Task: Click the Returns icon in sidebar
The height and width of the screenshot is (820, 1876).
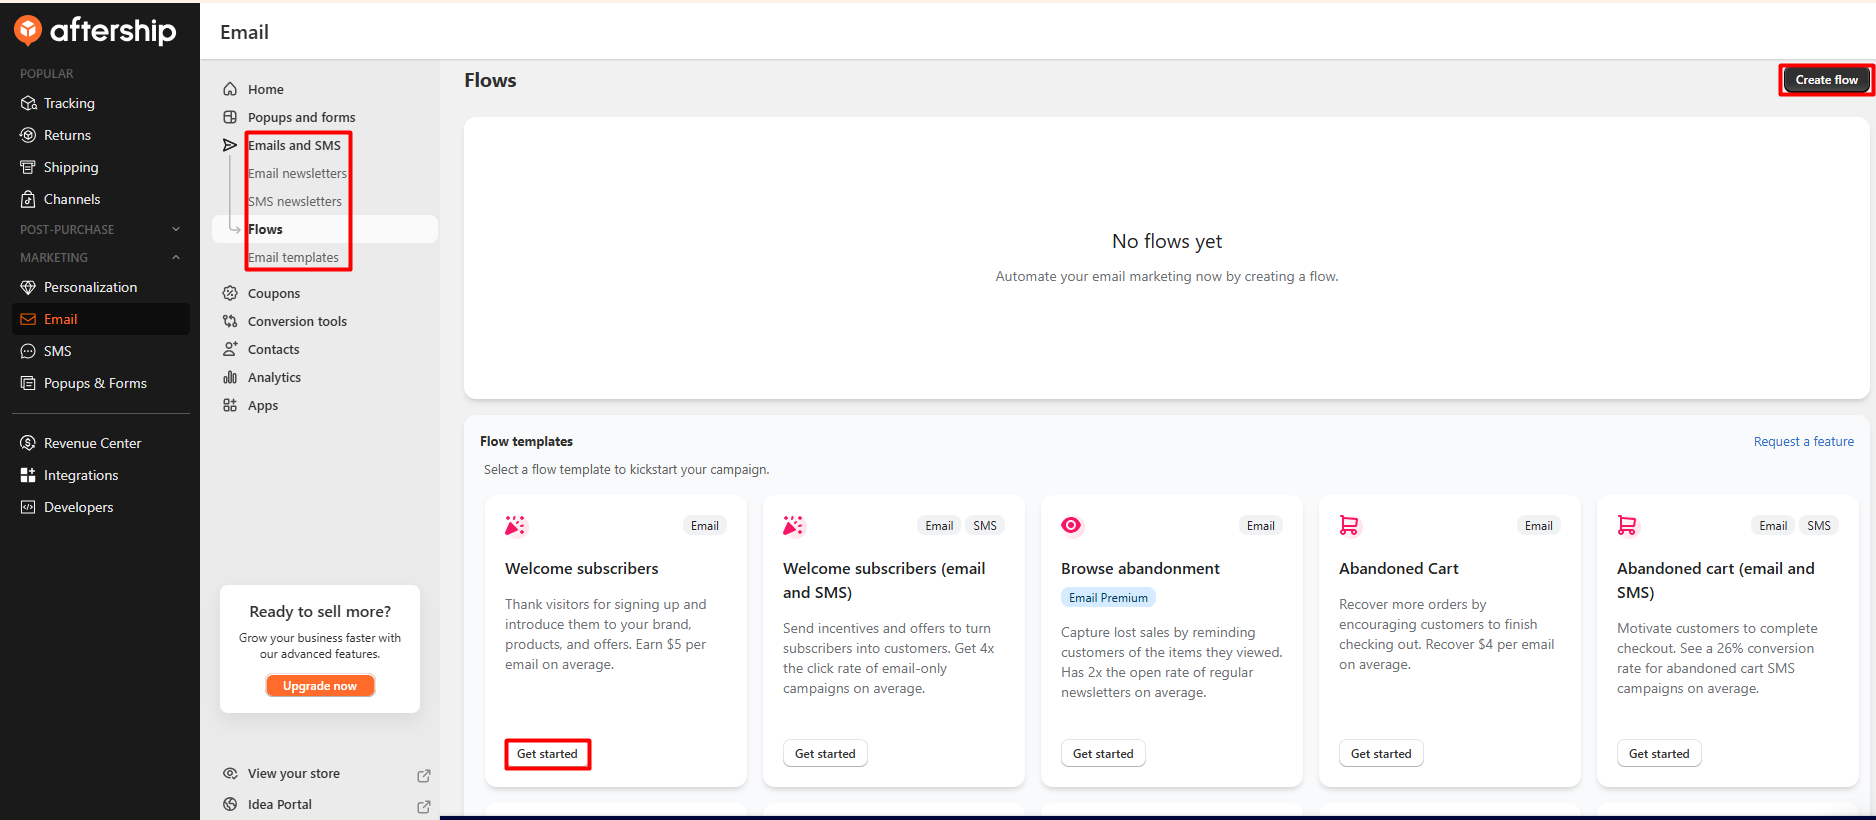Action: point(28,135)
